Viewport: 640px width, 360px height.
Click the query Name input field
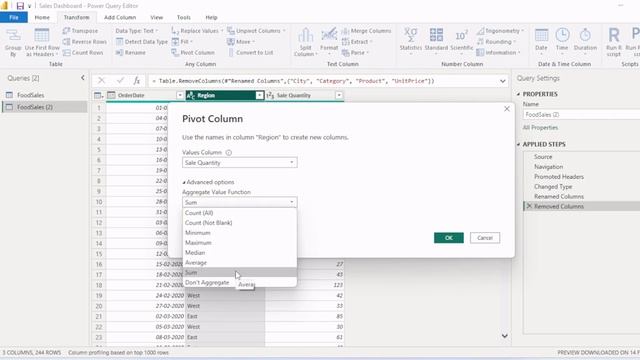pos(581,115)
